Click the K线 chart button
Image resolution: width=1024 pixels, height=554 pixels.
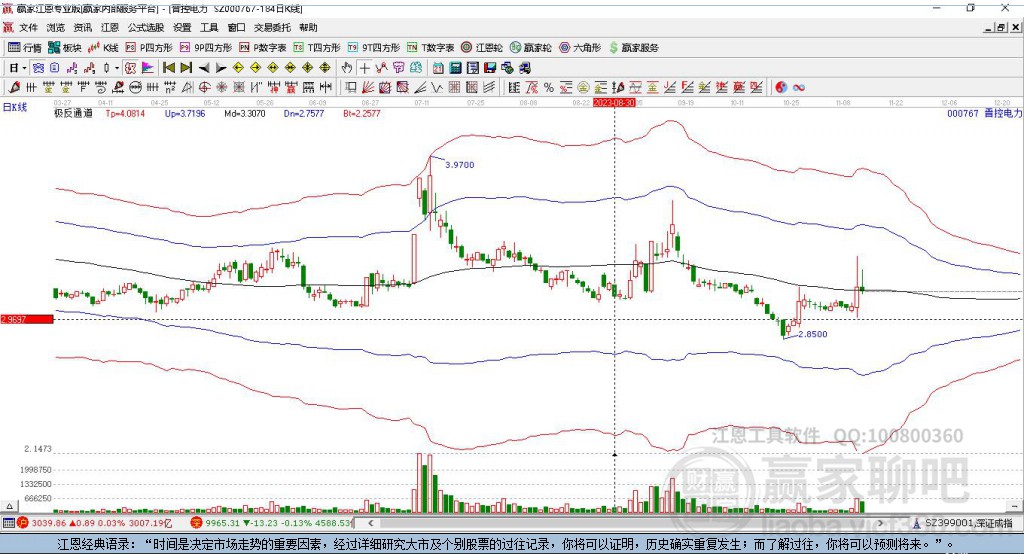[104, 48]
